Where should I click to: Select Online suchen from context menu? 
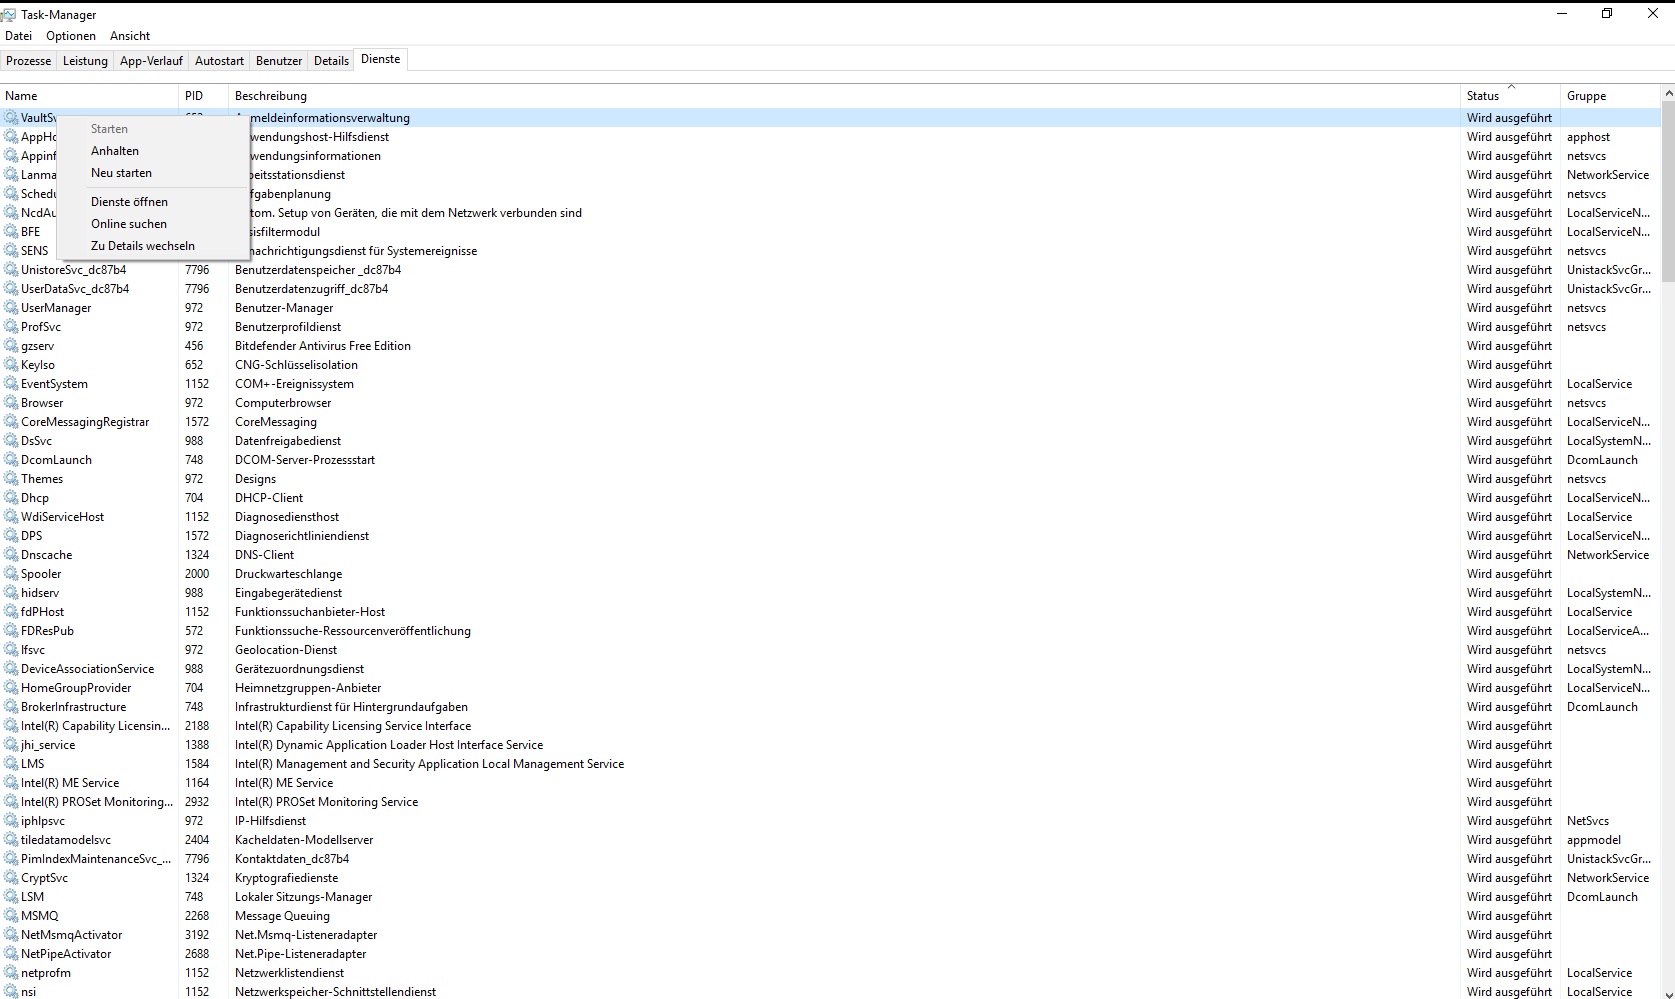pos(152,224)
